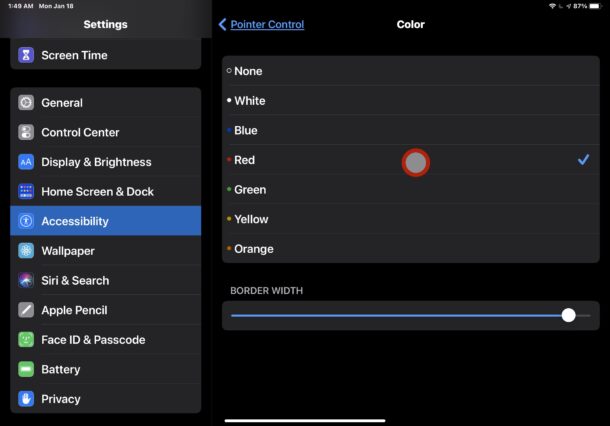Open the Pointer Control back link
This screenshot has width=610, height=426.
[267, 24]
